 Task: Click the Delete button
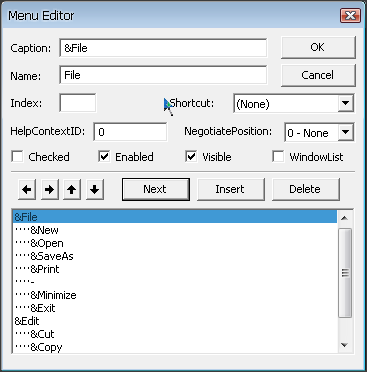click(x=305, y=189)
